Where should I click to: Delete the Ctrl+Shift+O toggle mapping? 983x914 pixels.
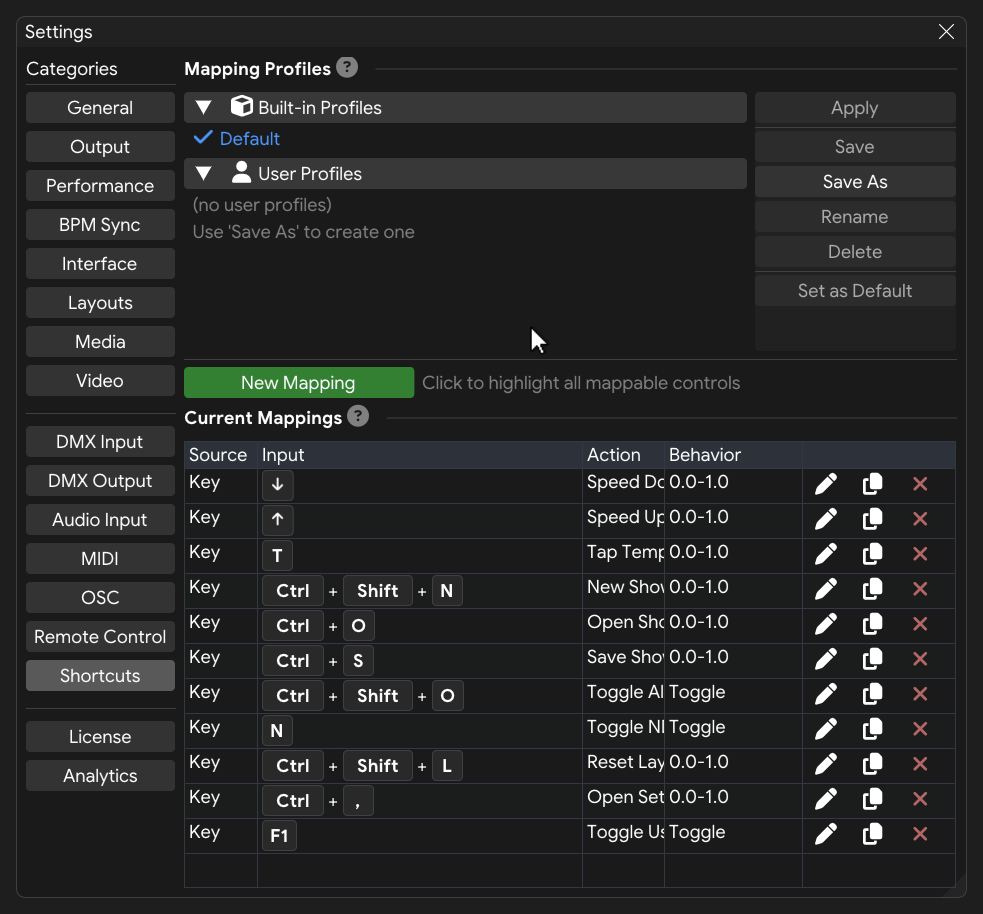[x=920, y=695]
